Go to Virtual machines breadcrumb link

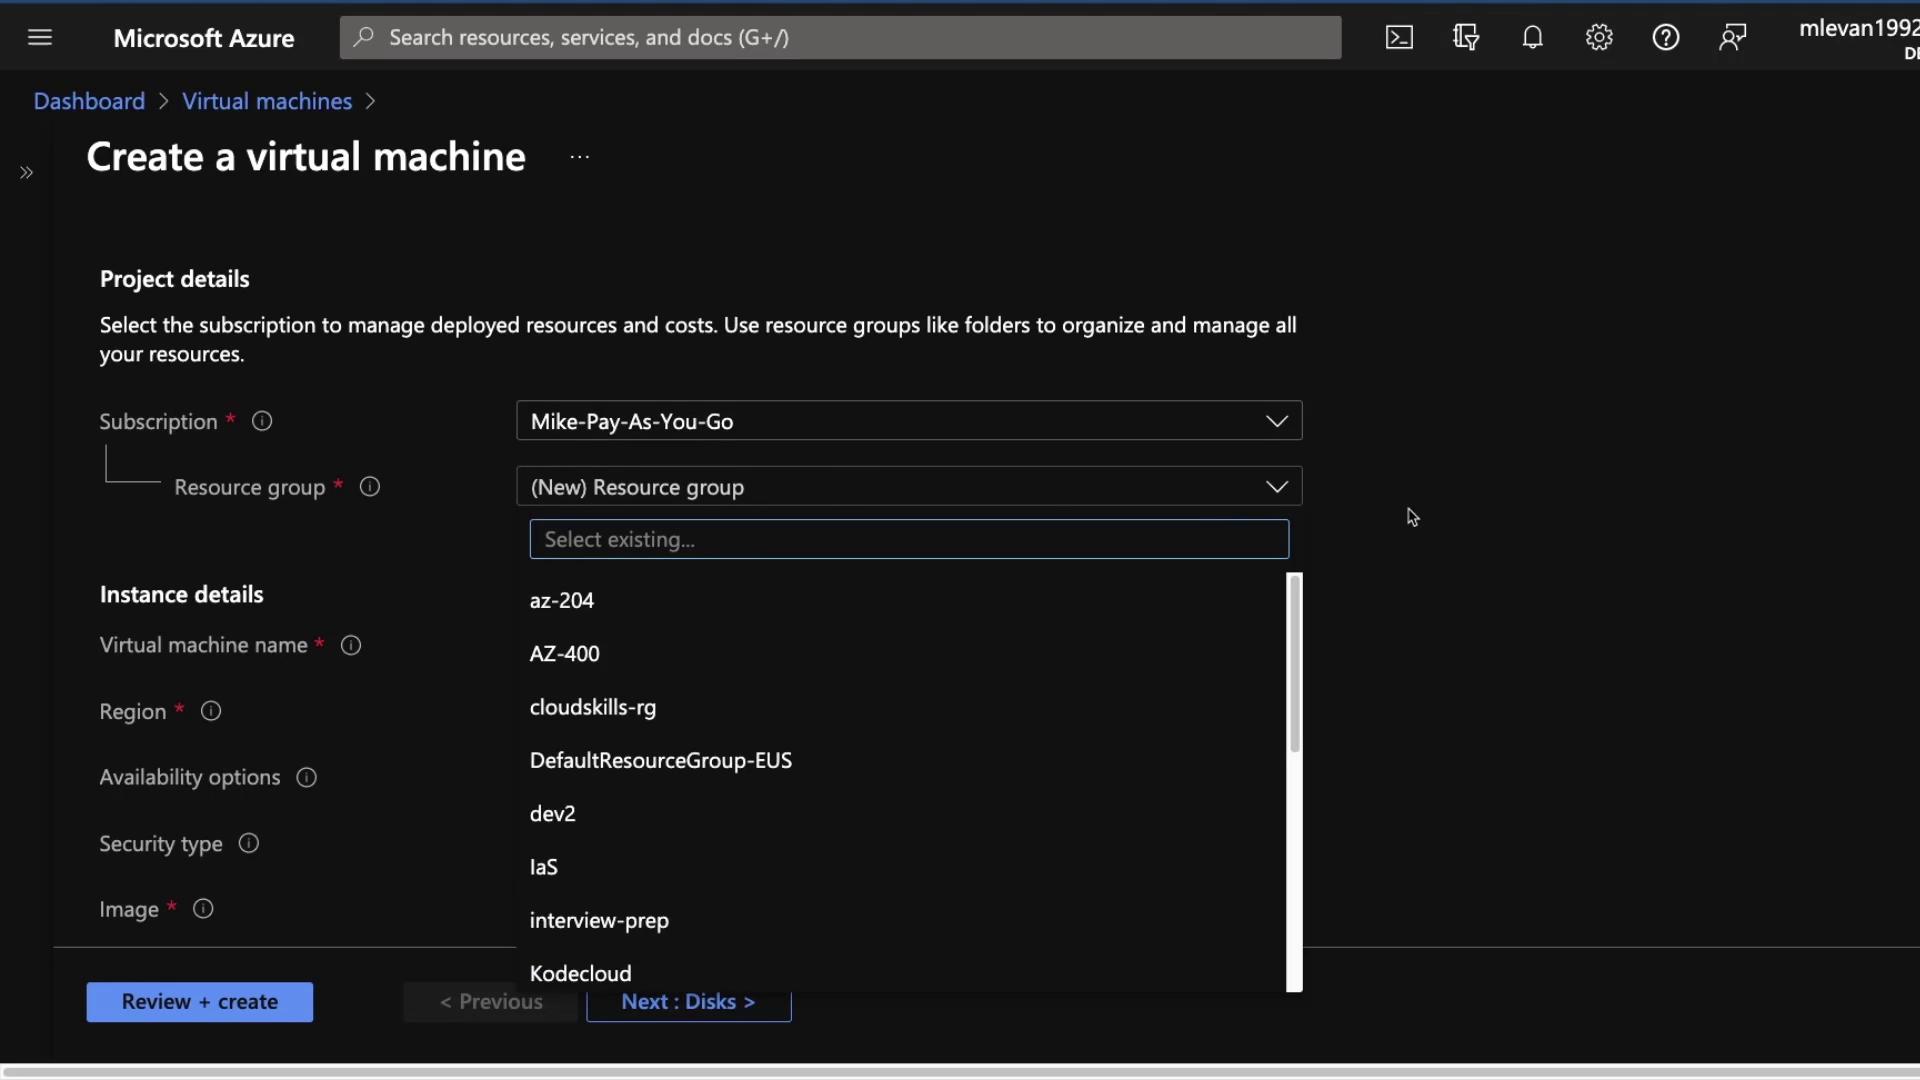coord(267,101)
